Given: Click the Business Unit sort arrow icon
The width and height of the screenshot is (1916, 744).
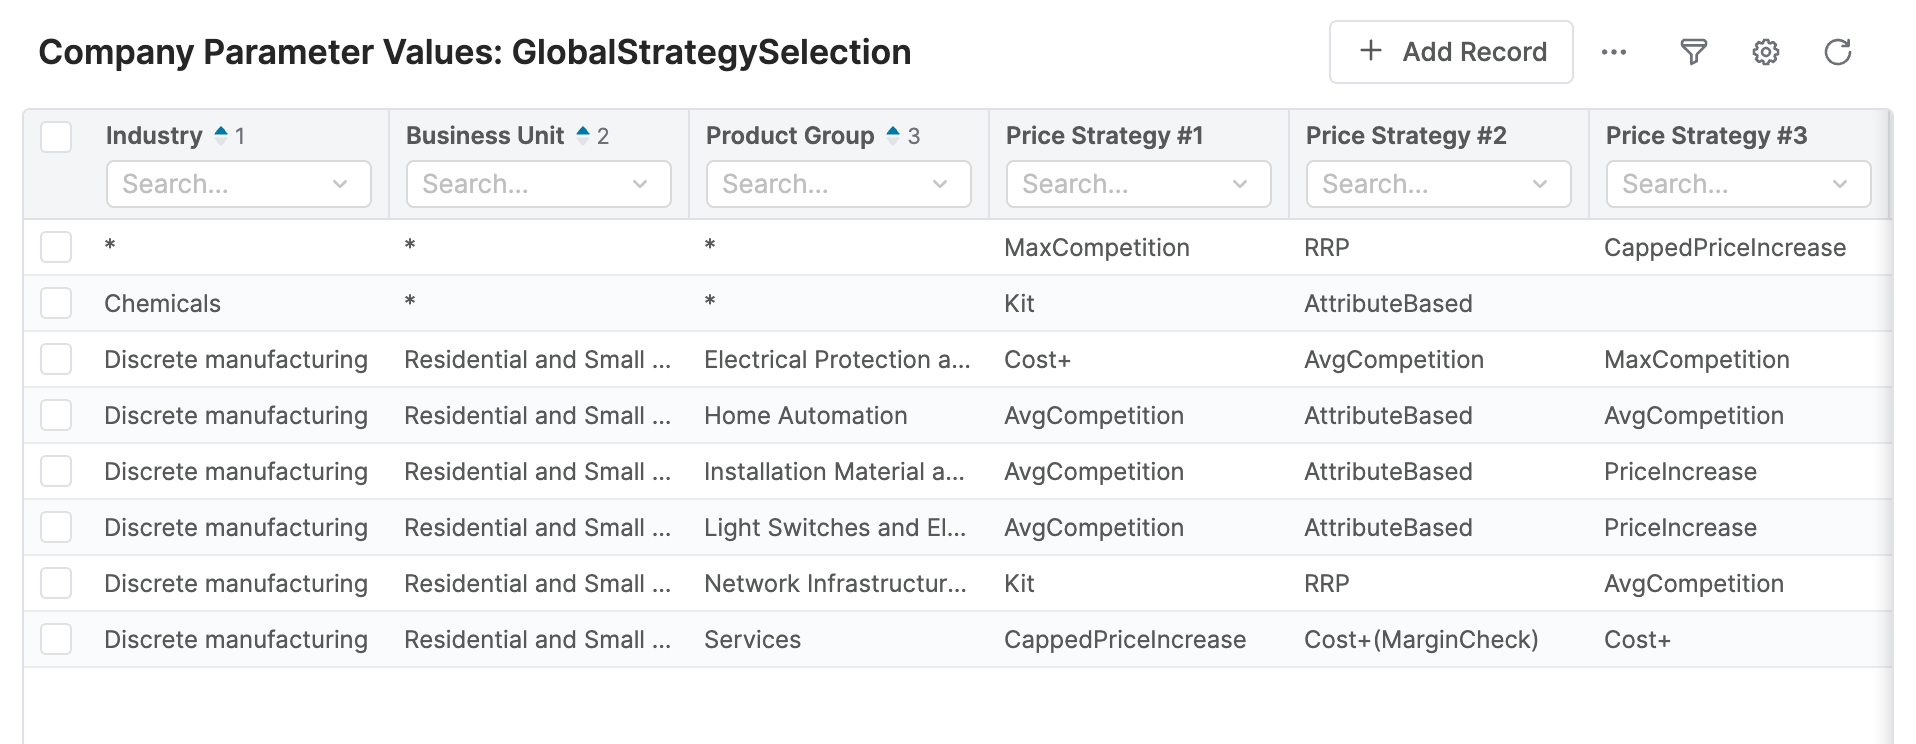Looking at the screenshot, I should 584,135.
